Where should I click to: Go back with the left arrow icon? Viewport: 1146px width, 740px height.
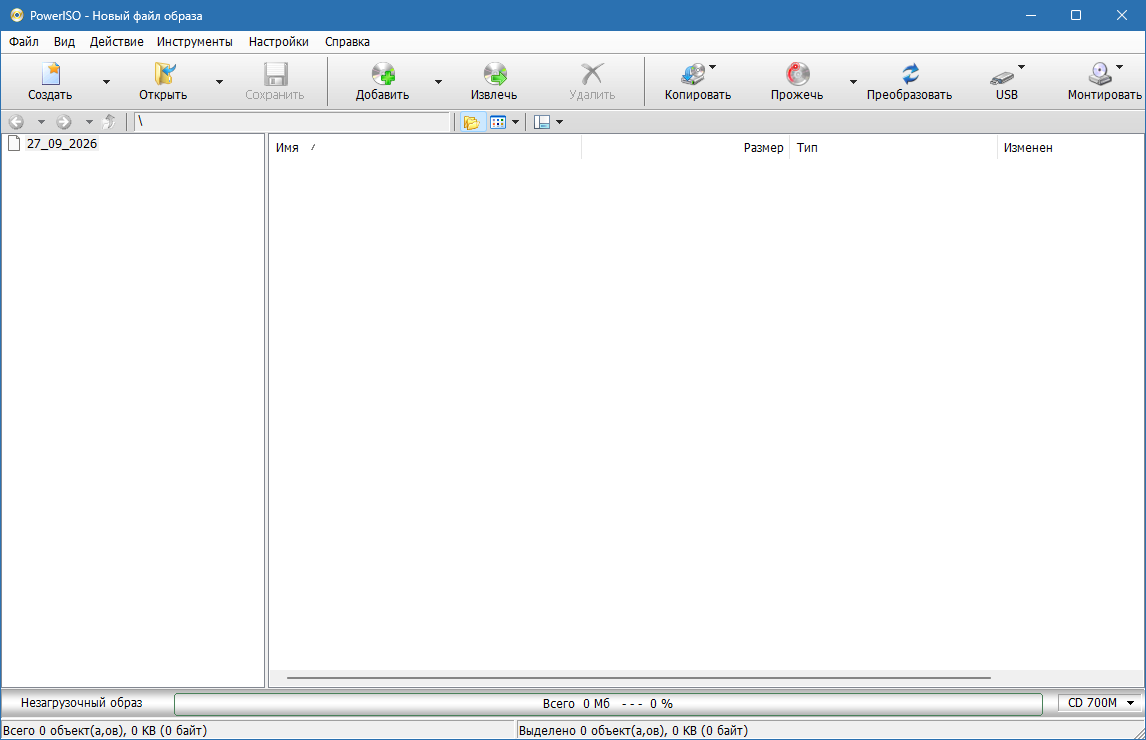16,122
